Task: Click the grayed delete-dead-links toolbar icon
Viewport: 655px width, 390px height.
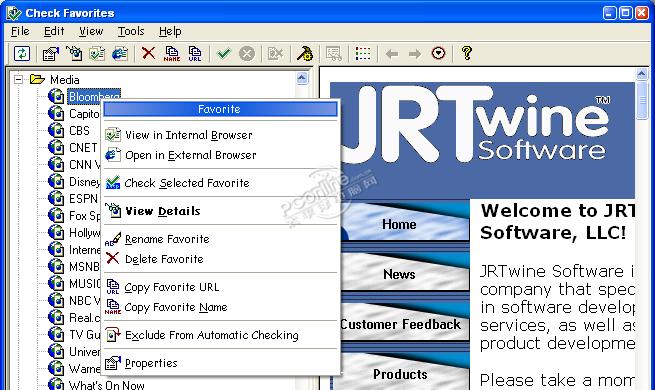Action: [275, 53]
